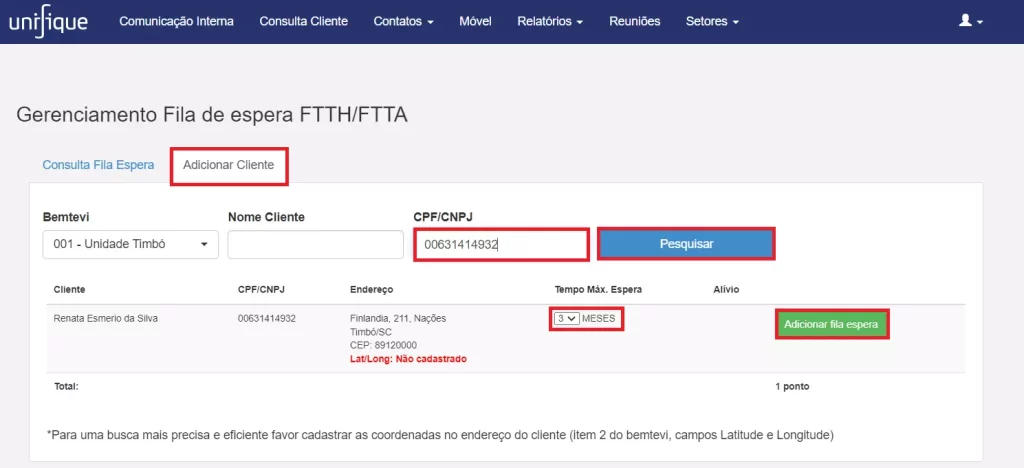This screenshot has height=468, width=1024.
Task: Switch to Consulta Fila Espera tab
Action: point(98,165)
